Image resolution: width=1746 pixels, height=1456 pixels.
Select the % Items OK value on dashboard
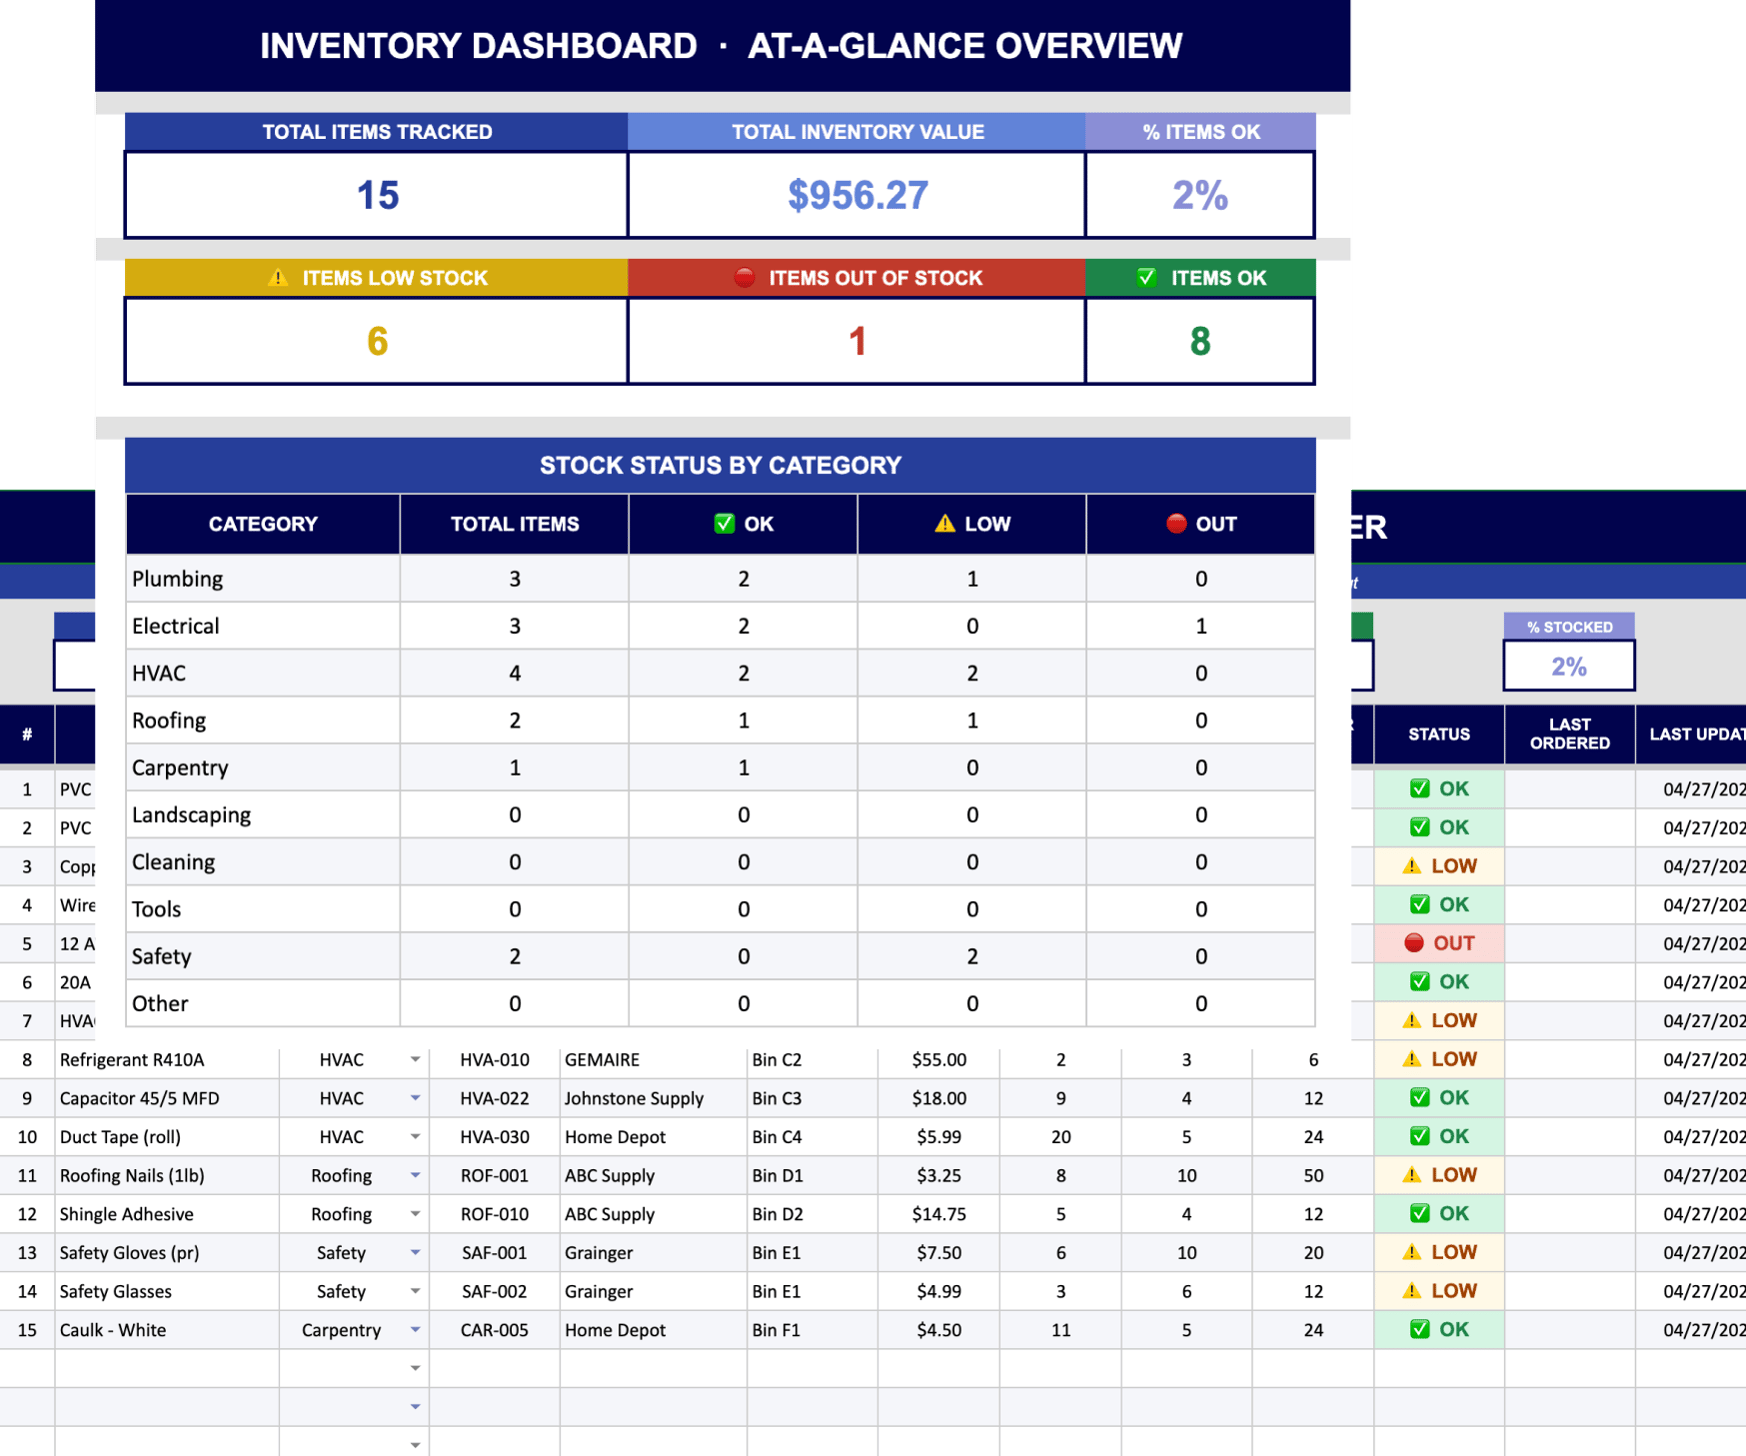(x=1200, y=195)
